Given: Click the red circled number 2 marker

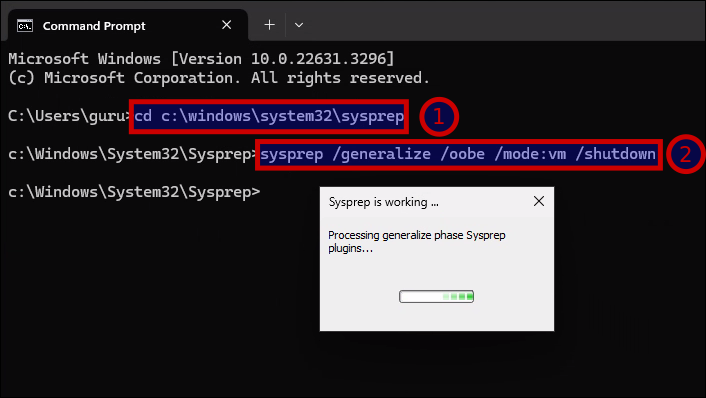Looking at the screenshot, I should tap(685, 154).
